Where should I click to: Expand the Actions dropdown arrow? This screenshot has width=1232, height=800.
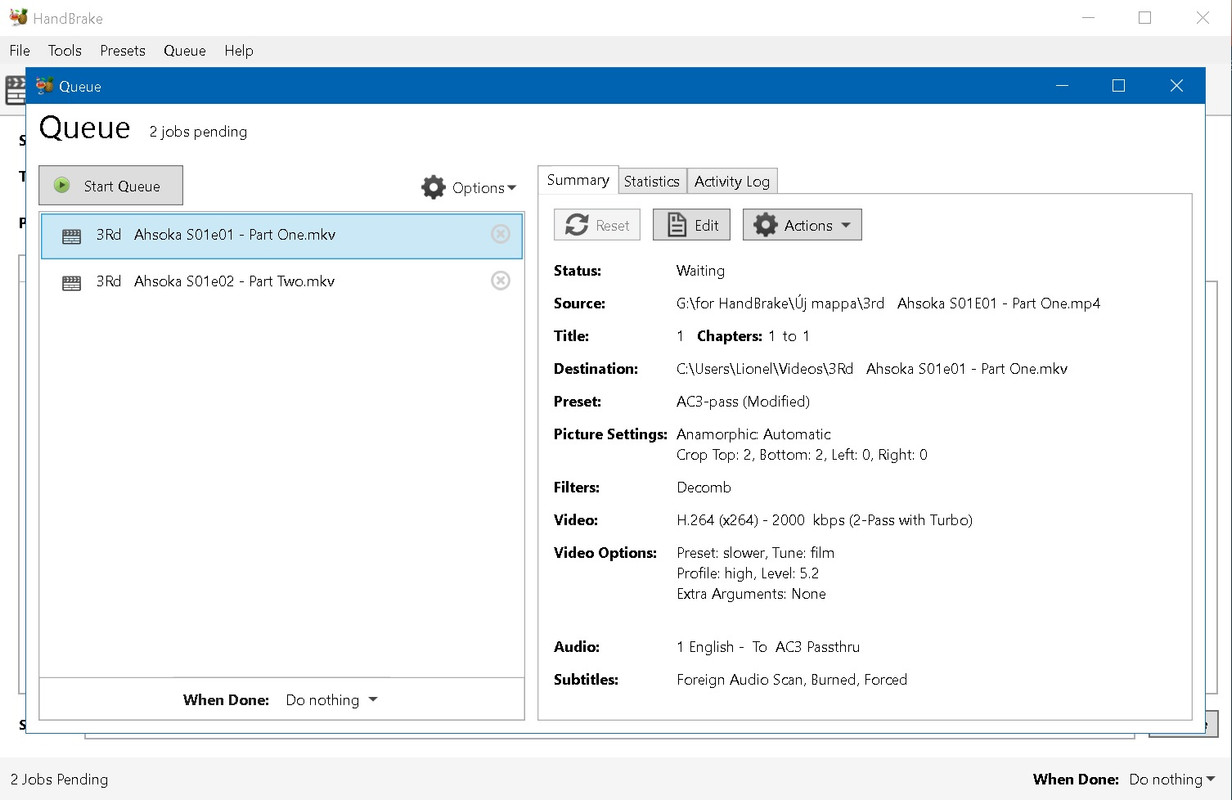(x=846, y=225)
